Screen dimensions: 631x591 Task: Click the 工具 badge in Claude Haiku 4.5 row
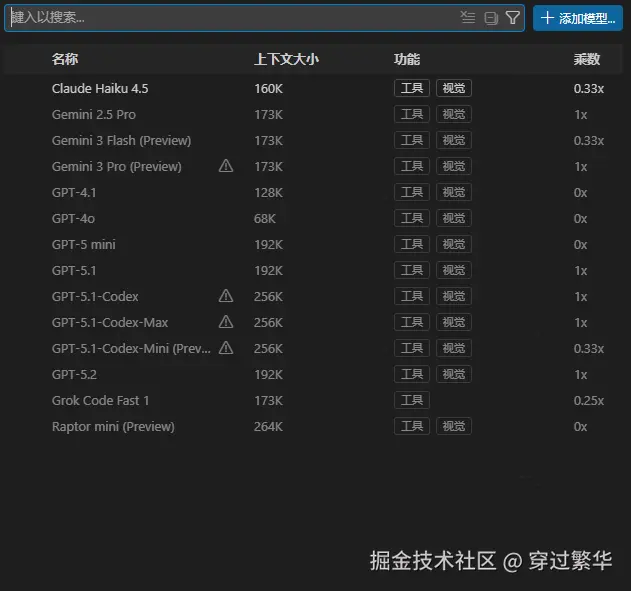[412, 88]
